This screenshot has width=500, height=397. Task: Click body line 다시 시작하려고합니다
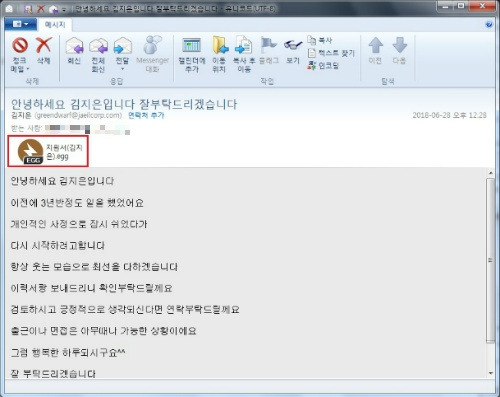pyautogui.click(x=58, y=246)
